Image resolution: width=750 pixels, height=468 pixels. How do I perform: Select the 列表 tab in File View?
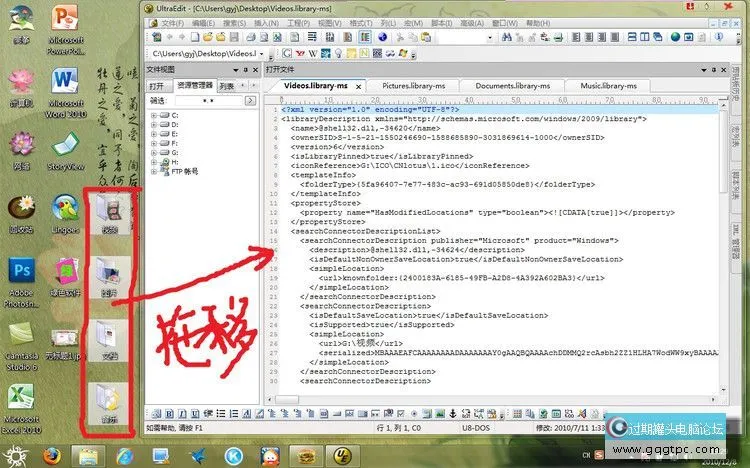click(x=227, y=86)
